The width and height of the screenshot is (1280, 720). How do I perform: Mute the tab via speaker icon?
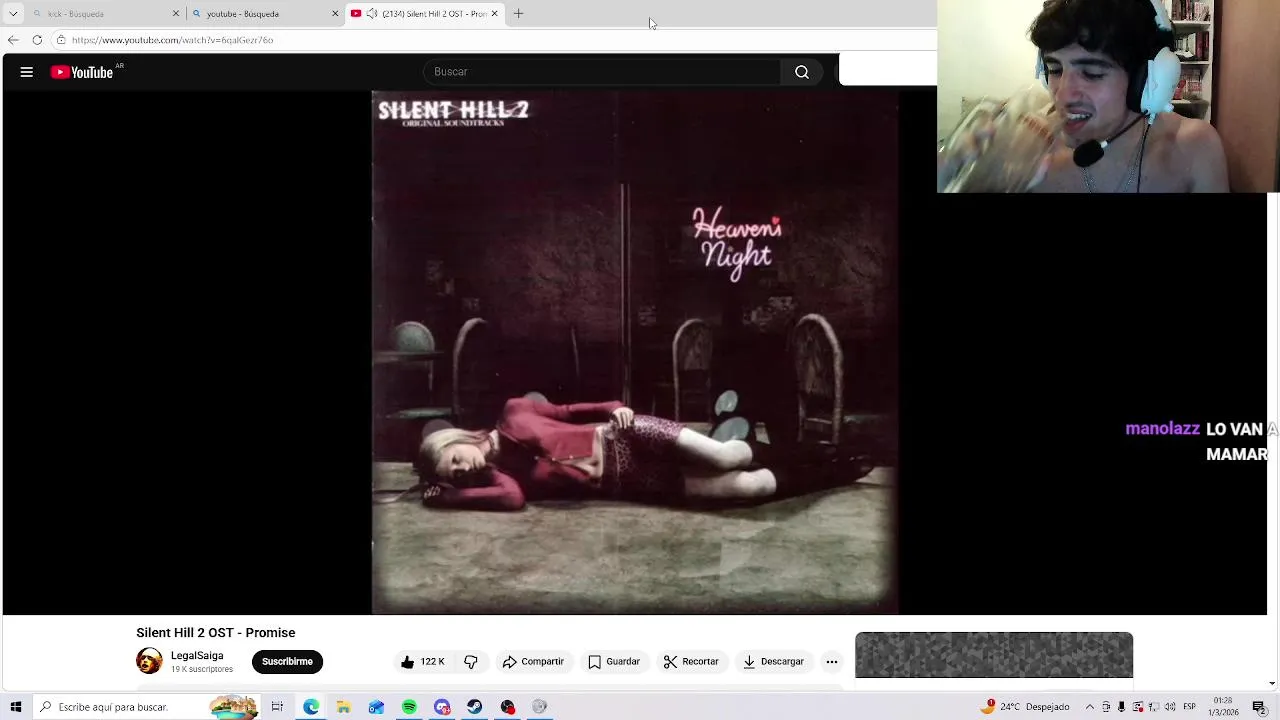372,14
